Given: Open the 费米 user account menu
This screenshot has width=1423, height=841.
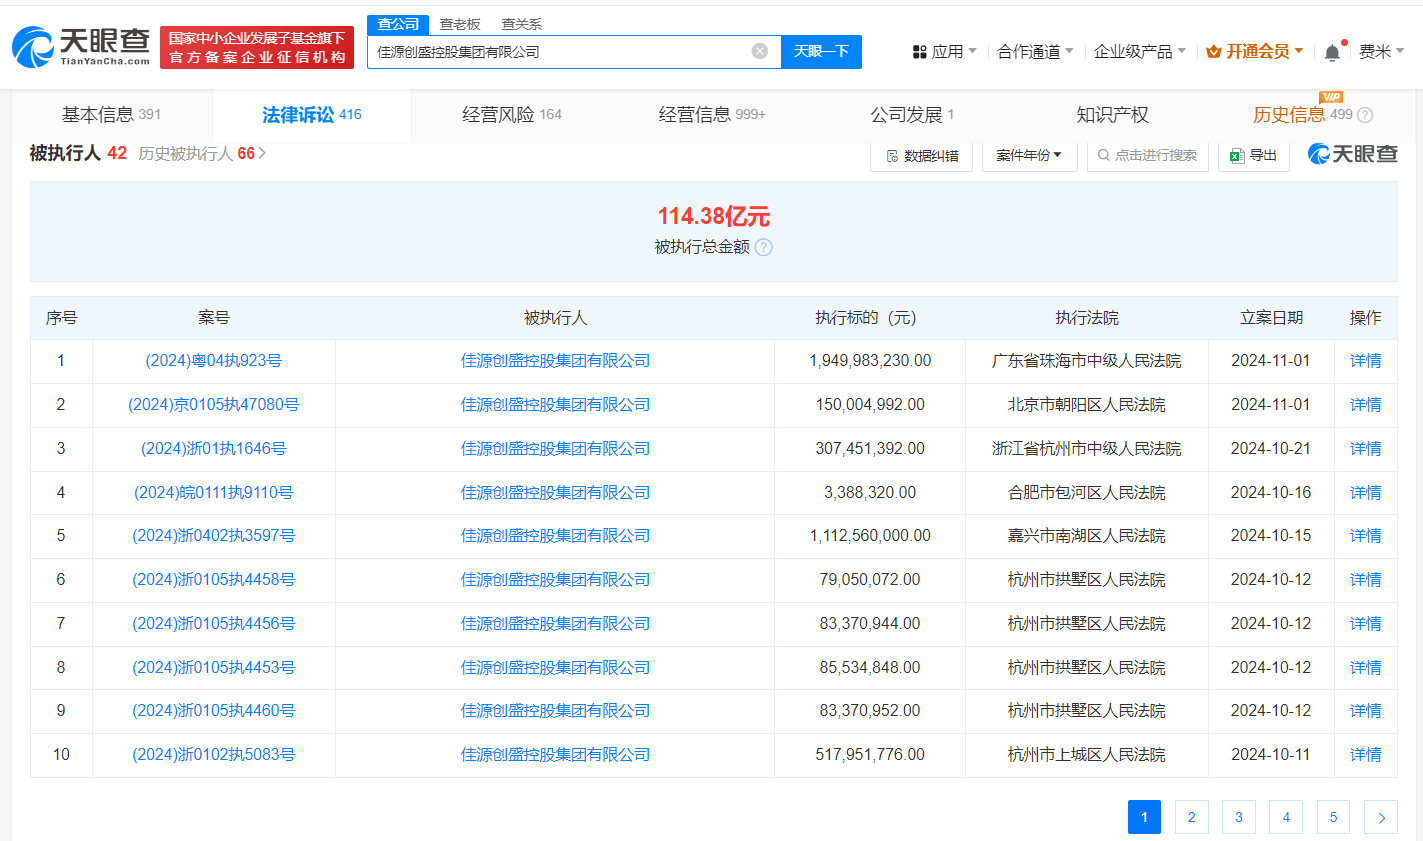Looking at the screenshot, I should pyautogui.click(x=1381, y=51).
